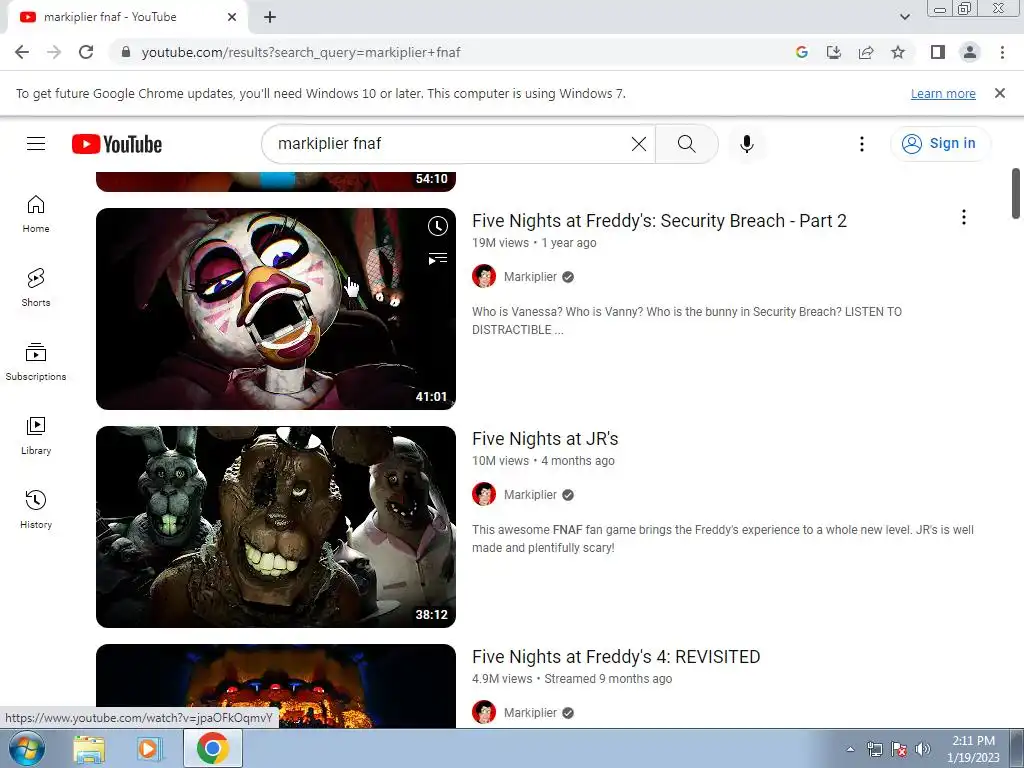Open Markiplier channel name under Security Breach Part 2
This screenshot has height=768, width=1024.
(x=530, y=277)
